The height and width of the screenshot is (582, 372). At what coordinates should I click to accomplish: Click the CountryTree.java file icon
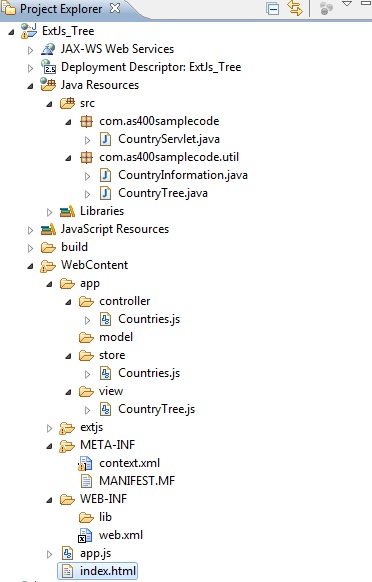click(105, 193)
